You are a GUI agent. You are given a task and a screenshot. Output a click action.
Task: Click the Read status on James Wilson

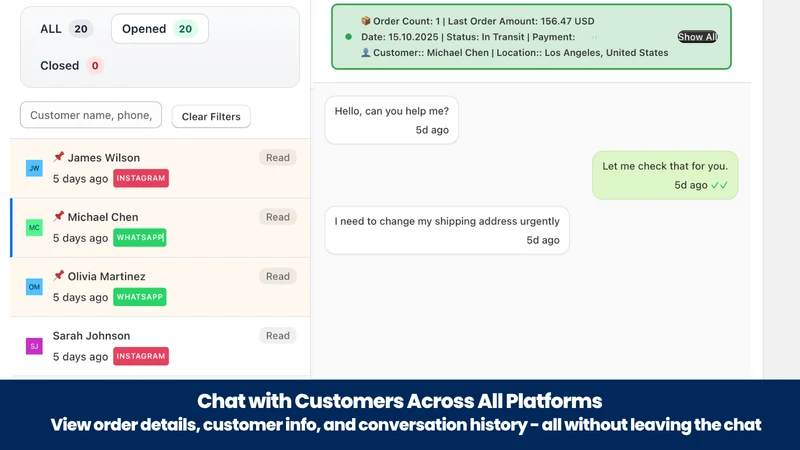278,158
